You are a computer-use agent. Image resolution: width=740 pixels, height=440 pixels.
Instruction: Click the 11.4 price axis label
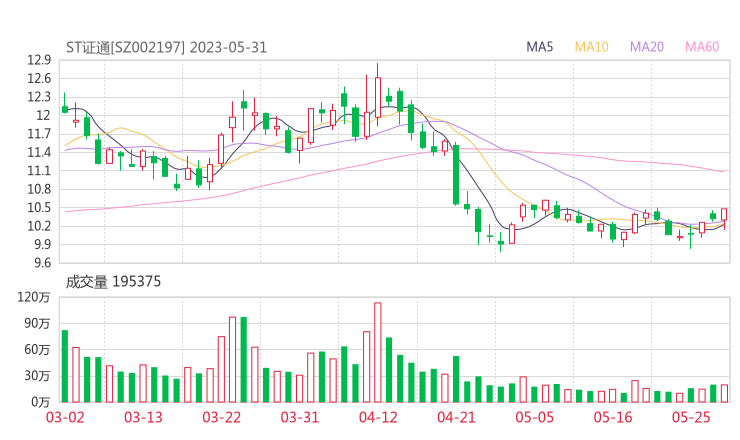click(39, 152)
